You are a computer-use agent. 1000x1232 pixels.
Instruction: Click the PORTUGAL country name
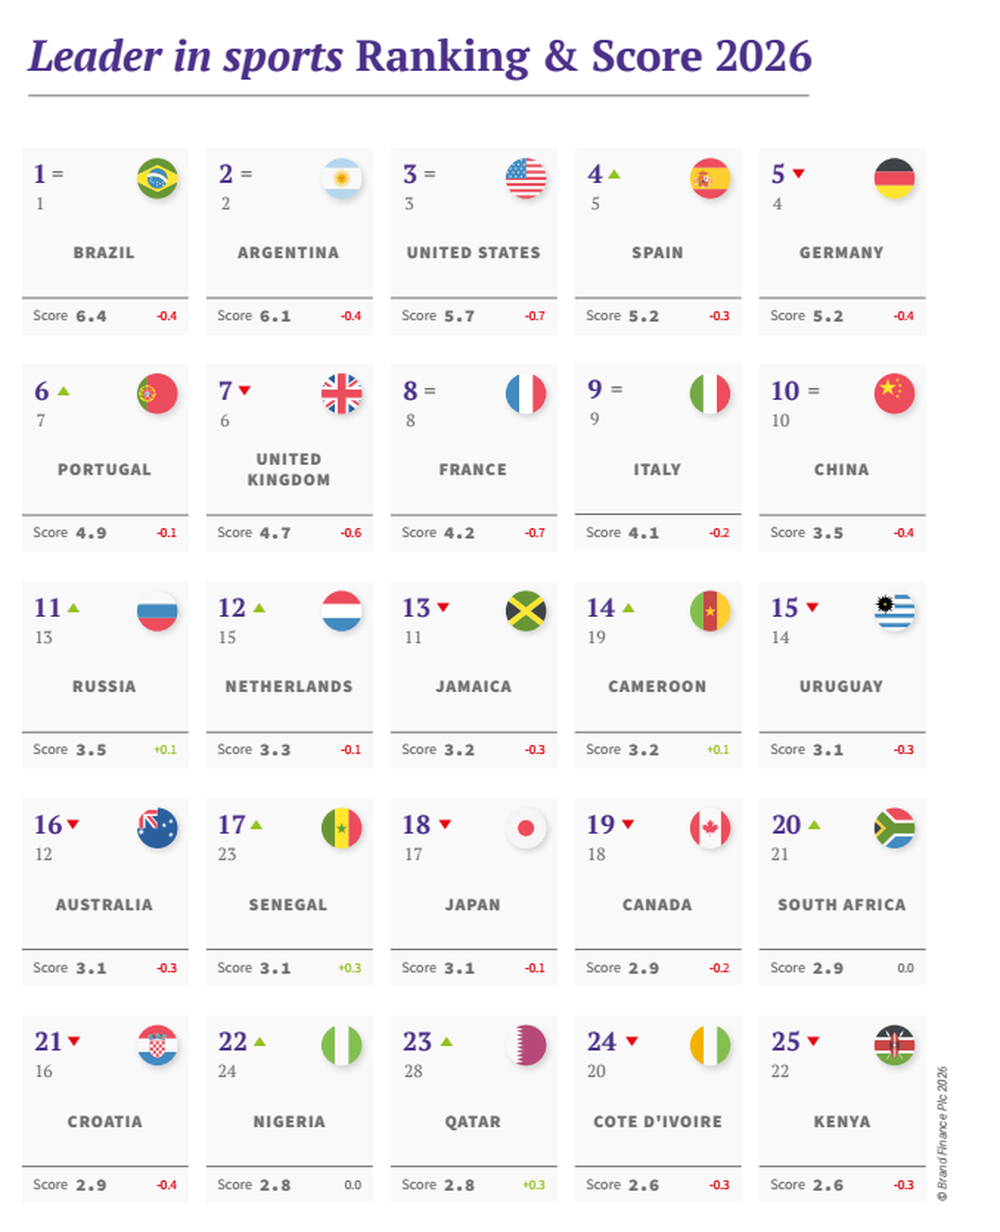click(104, 469)
